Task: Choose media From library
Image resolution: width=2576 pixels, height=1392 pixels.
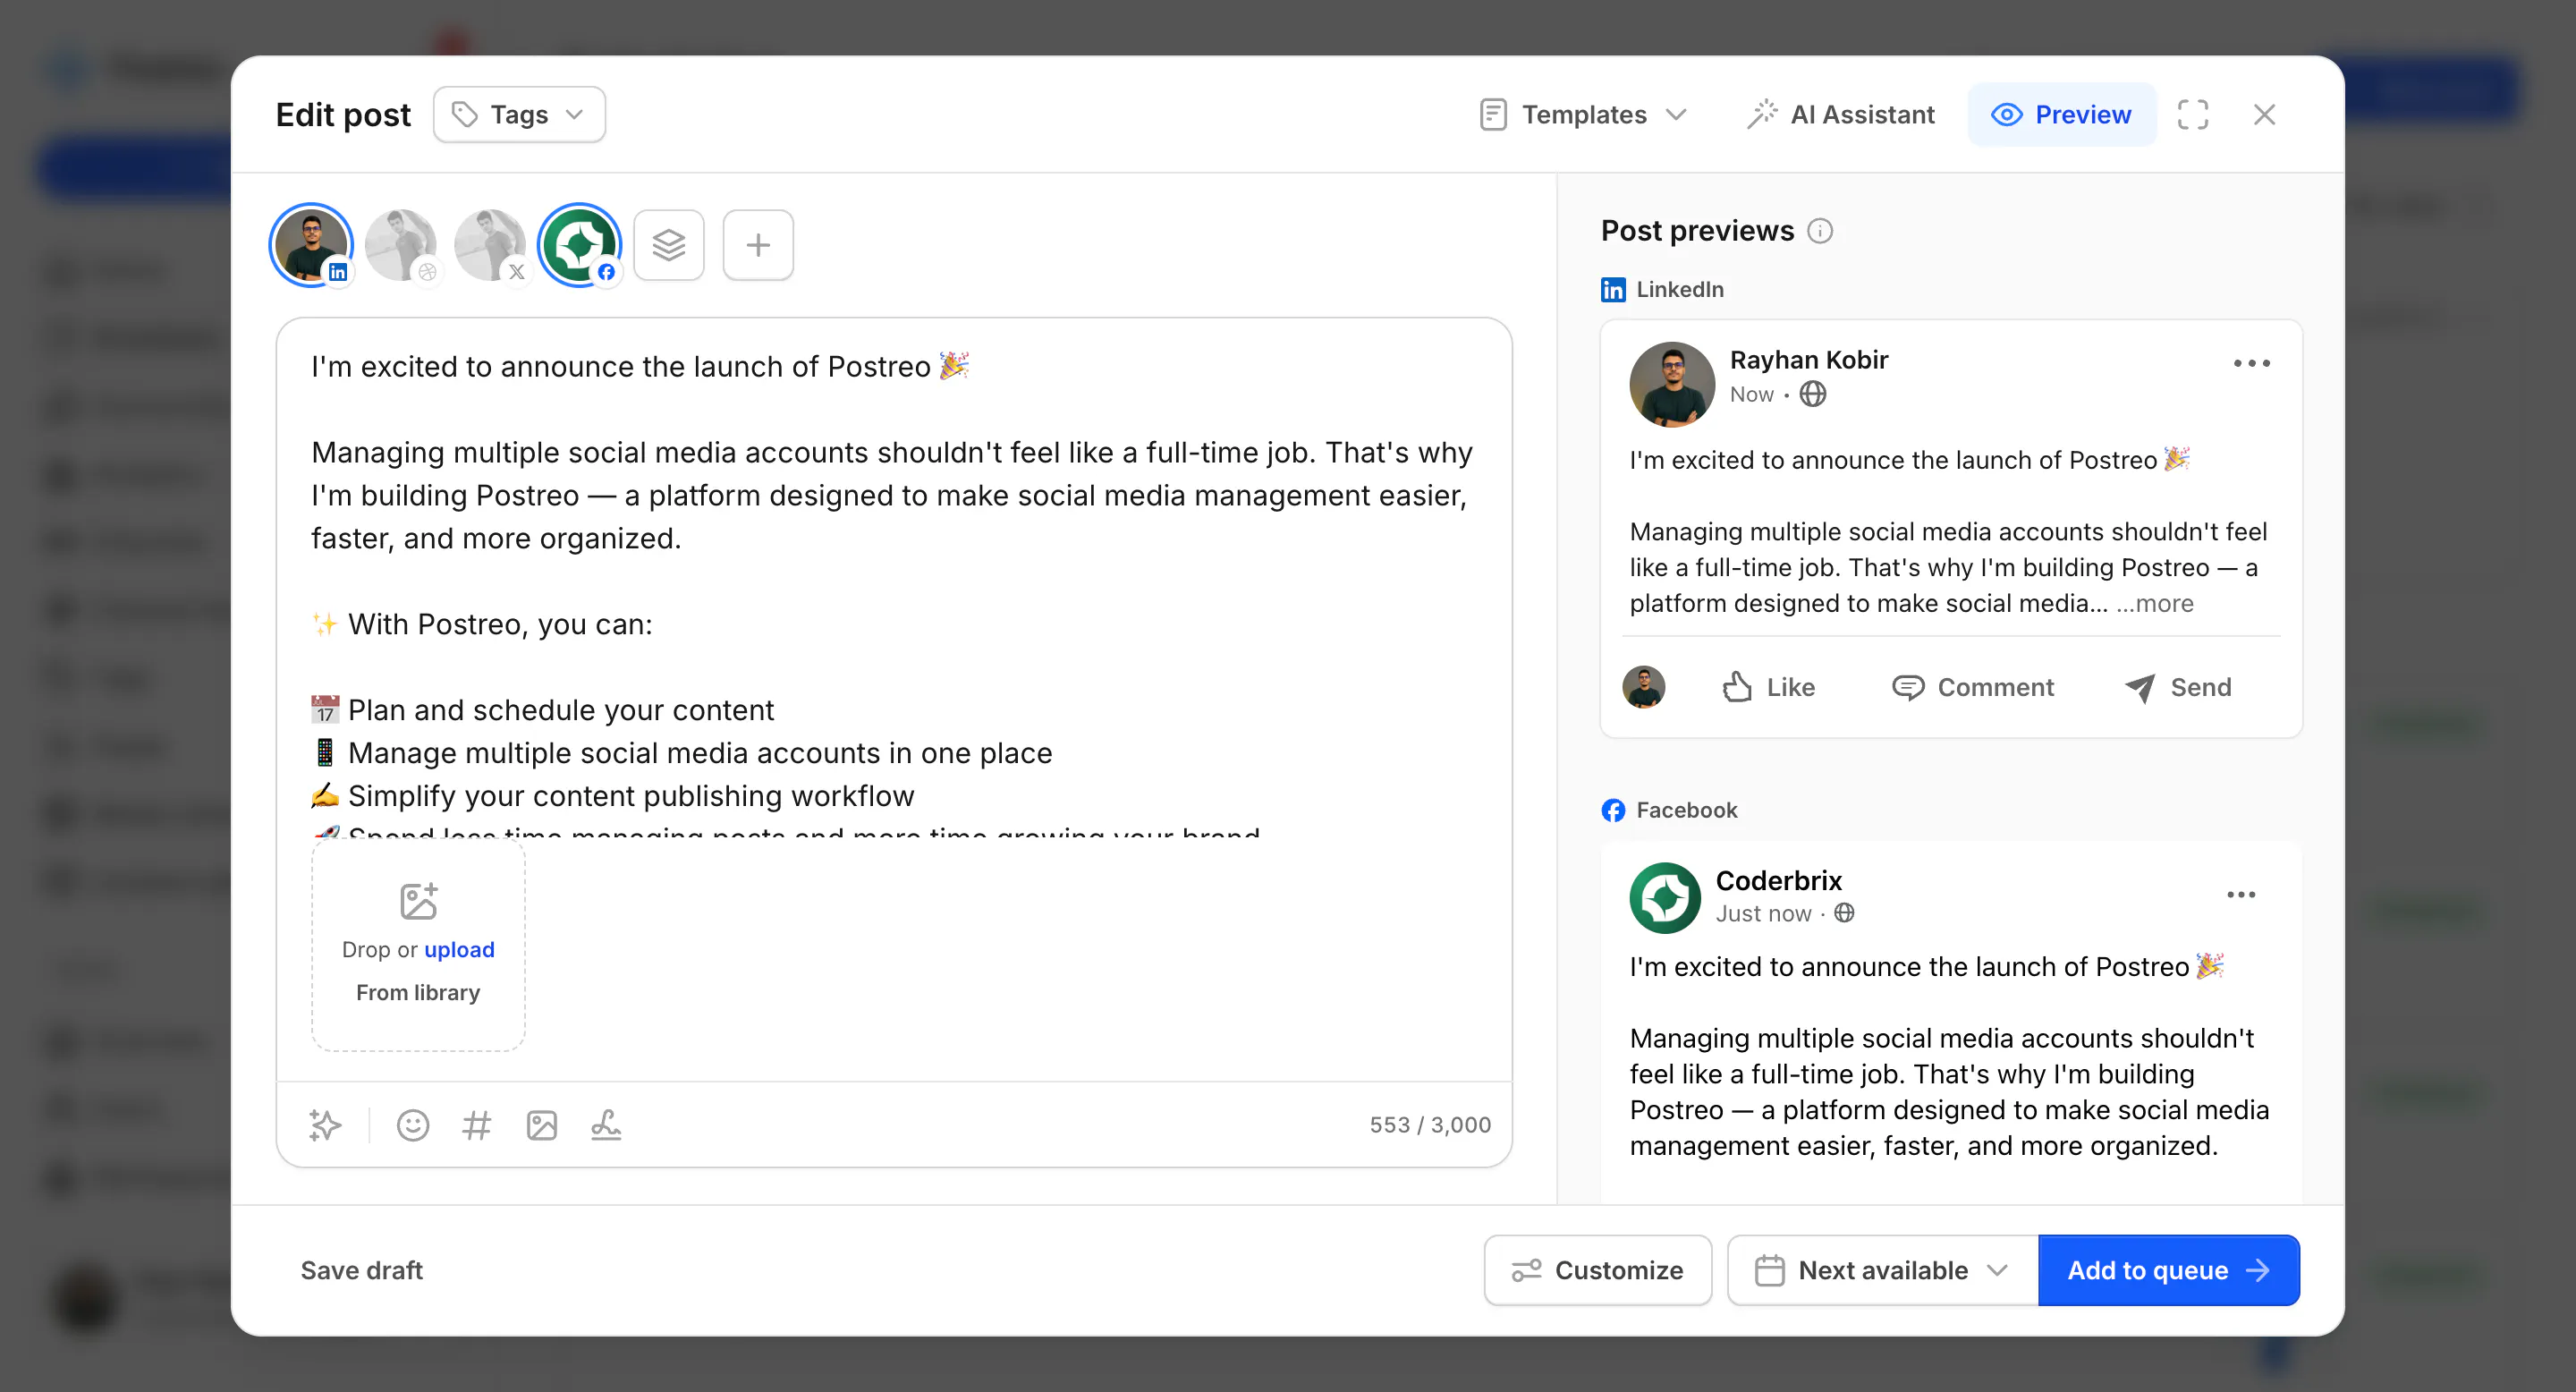Action: point(418,992)
